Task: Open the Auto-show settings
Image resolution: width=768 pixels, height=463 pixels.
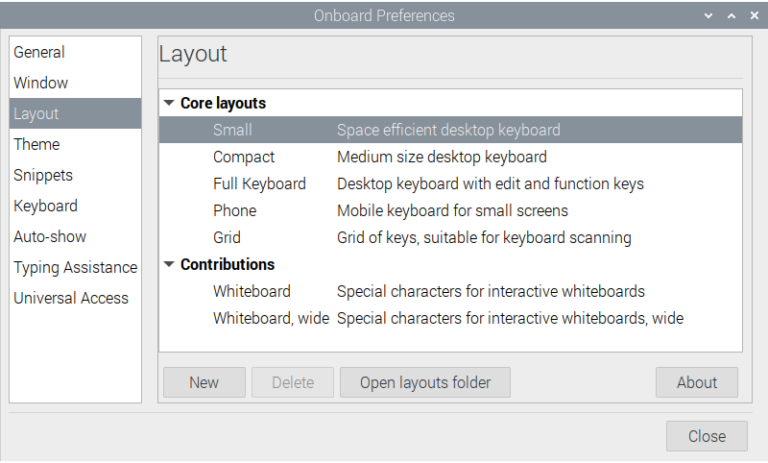Action: 50,237
